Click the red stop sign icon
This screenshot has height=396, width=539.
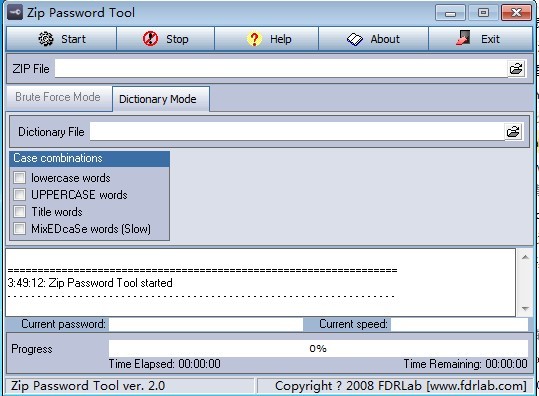pyautogui.click(x=150, y=39)
